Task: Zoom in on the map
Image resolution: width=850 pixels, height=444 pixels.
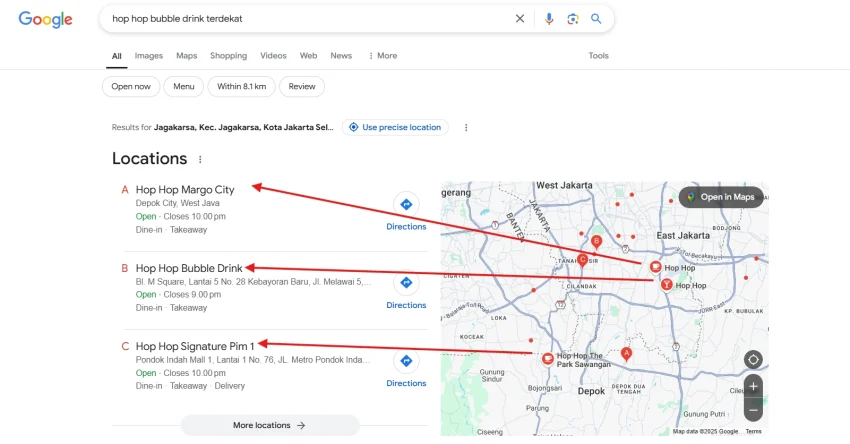Action: 753,386
